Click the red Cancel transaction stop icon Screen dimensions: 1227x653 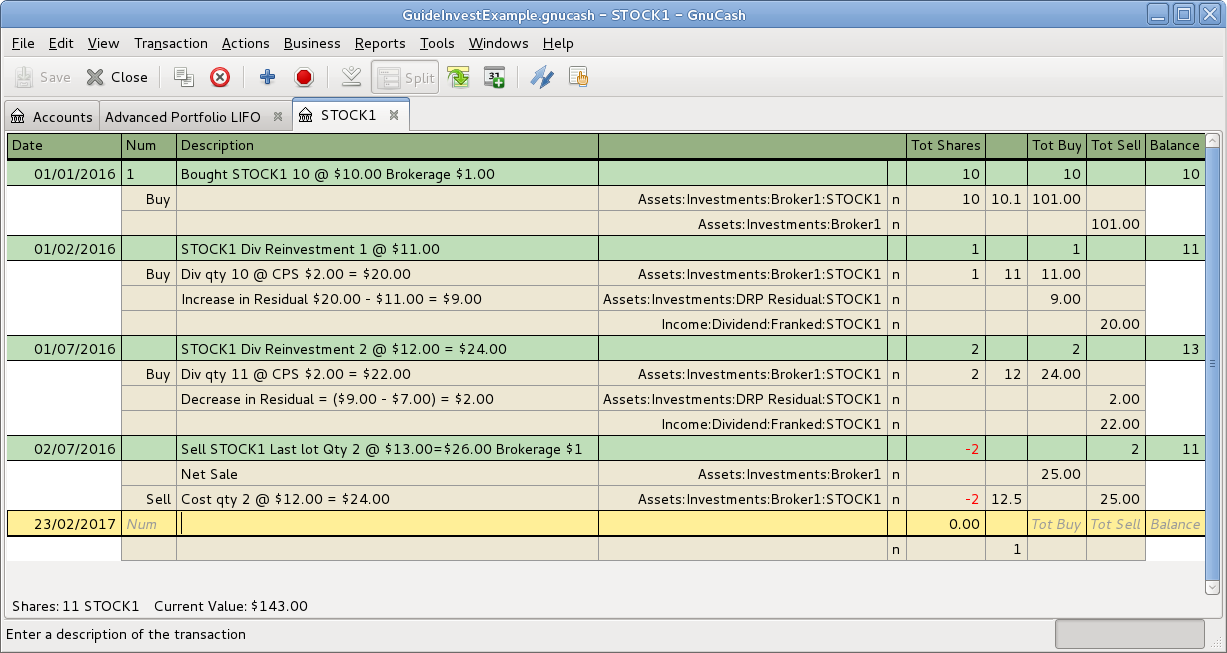point(305,77)
